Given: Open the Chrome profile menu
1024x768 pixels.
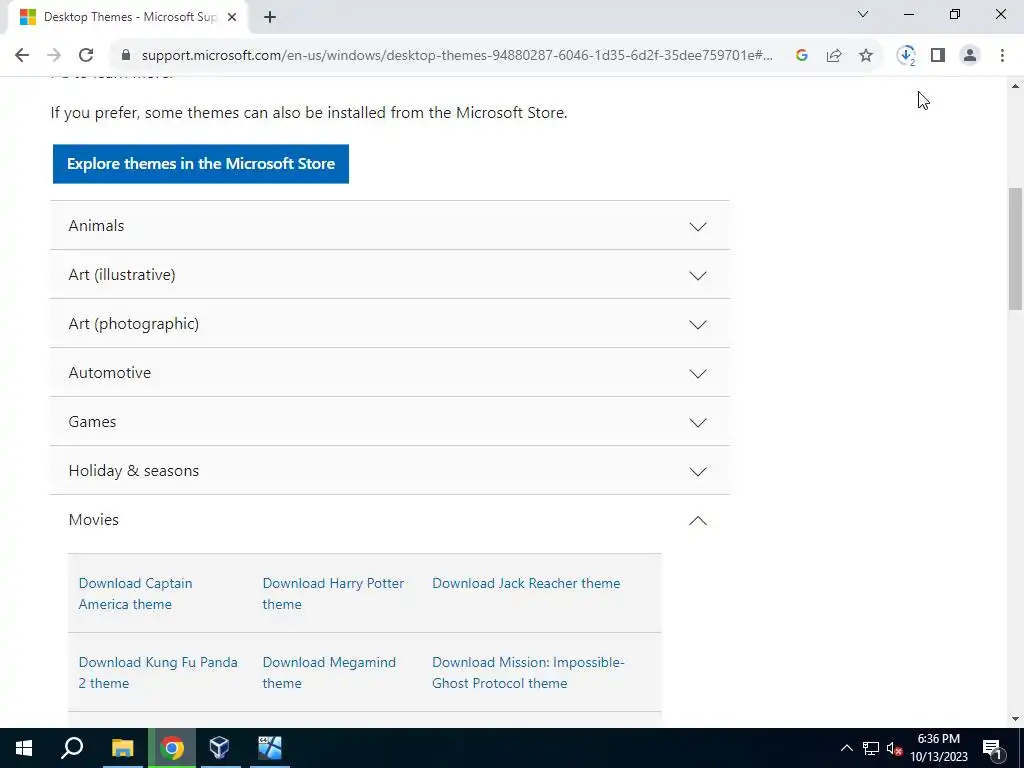Looking at the screenshot, I should 970,56.
